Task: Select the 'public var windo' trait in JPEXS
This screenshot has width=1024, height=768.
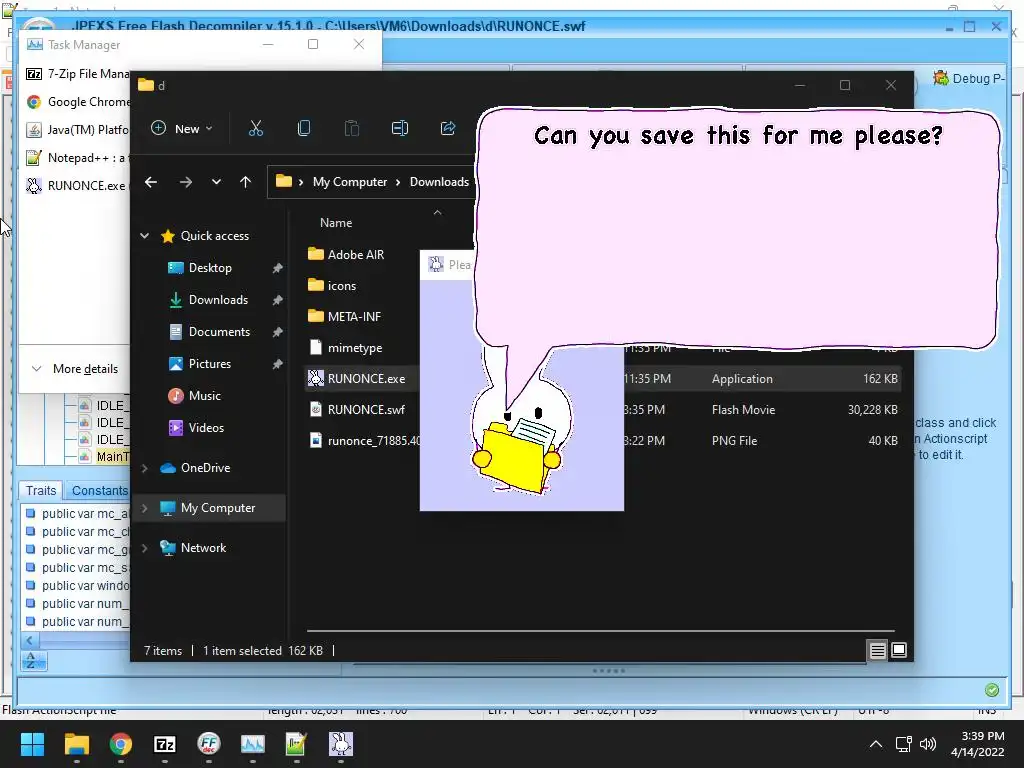Action: [x=77, y=586]
